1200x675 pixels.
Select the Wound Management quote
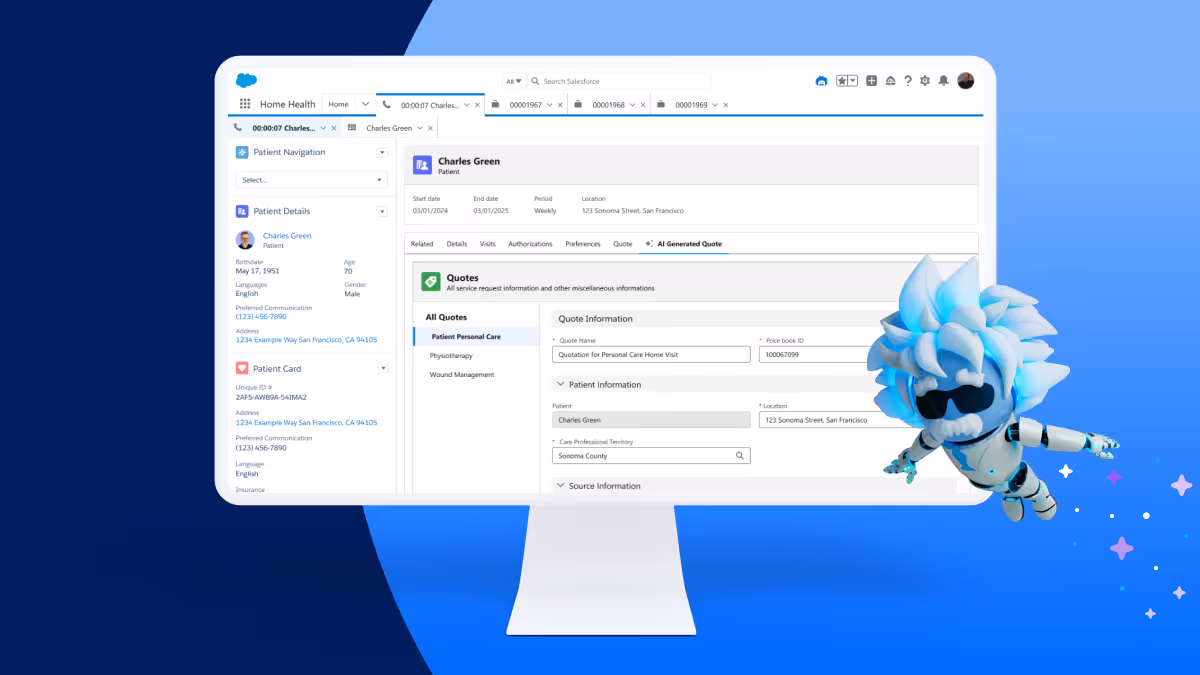pos(462,375)
